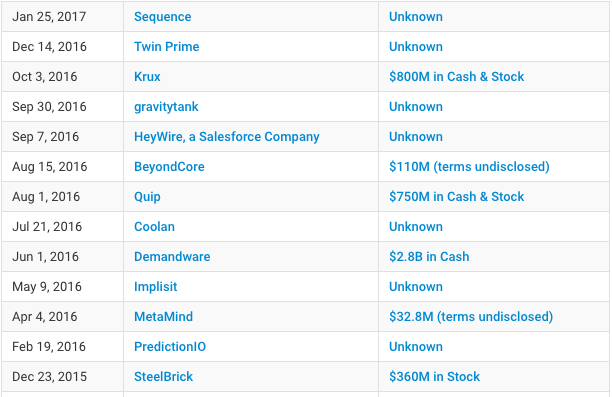Open the gravitytank link
Image resolution: width=612 pixels, height=397 pixels.
[x=166, y=107]
